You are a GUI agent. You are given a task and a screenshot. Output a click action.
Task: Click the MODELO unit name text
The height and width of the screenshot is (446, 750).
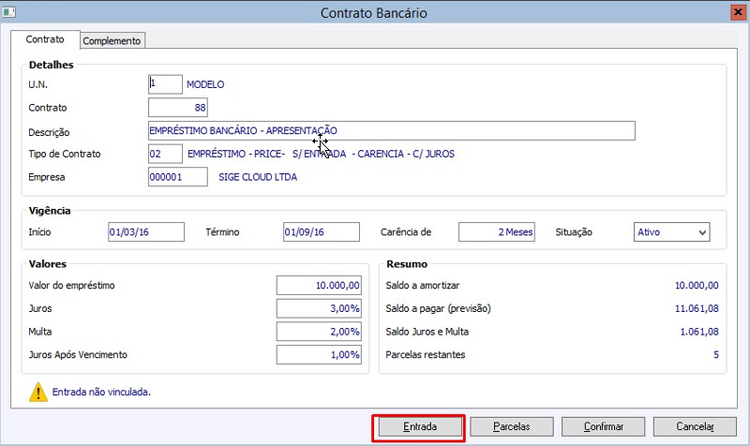205,85
